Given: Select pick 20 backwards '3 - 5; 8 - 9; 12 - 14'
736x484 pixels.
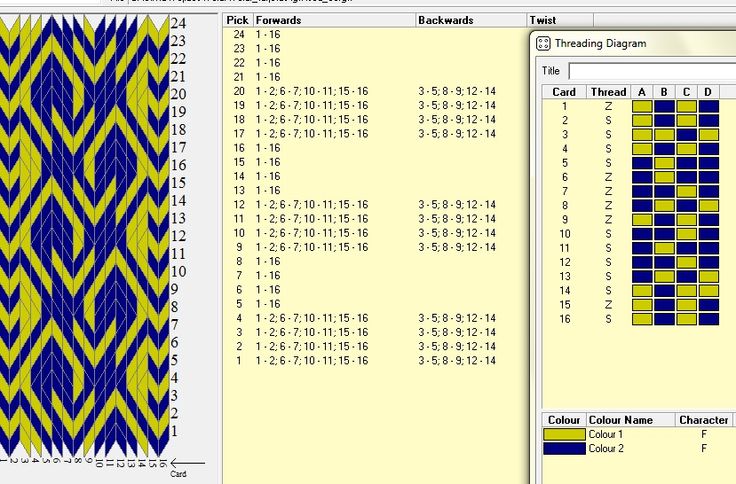Looking at the screenshot, I should [457, 91].
